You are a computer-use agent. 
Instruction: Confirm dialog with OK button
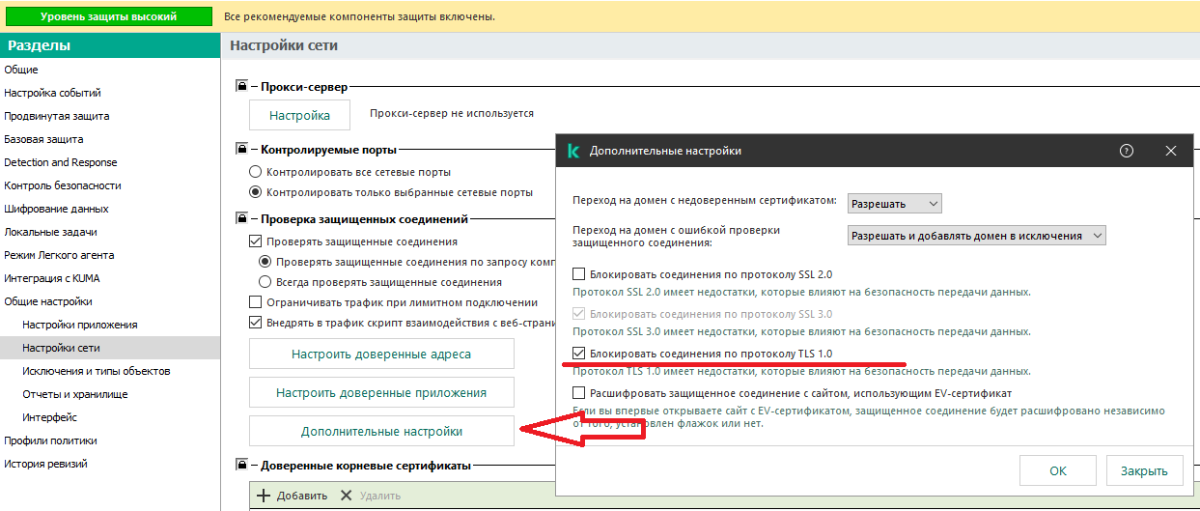click(1058, 471)
